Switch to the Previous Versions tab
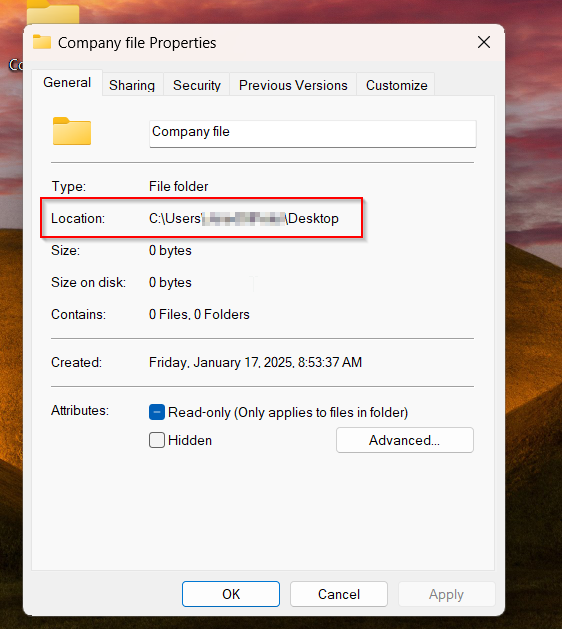Viewport: 562px width, 629px height. pos(293,85)
